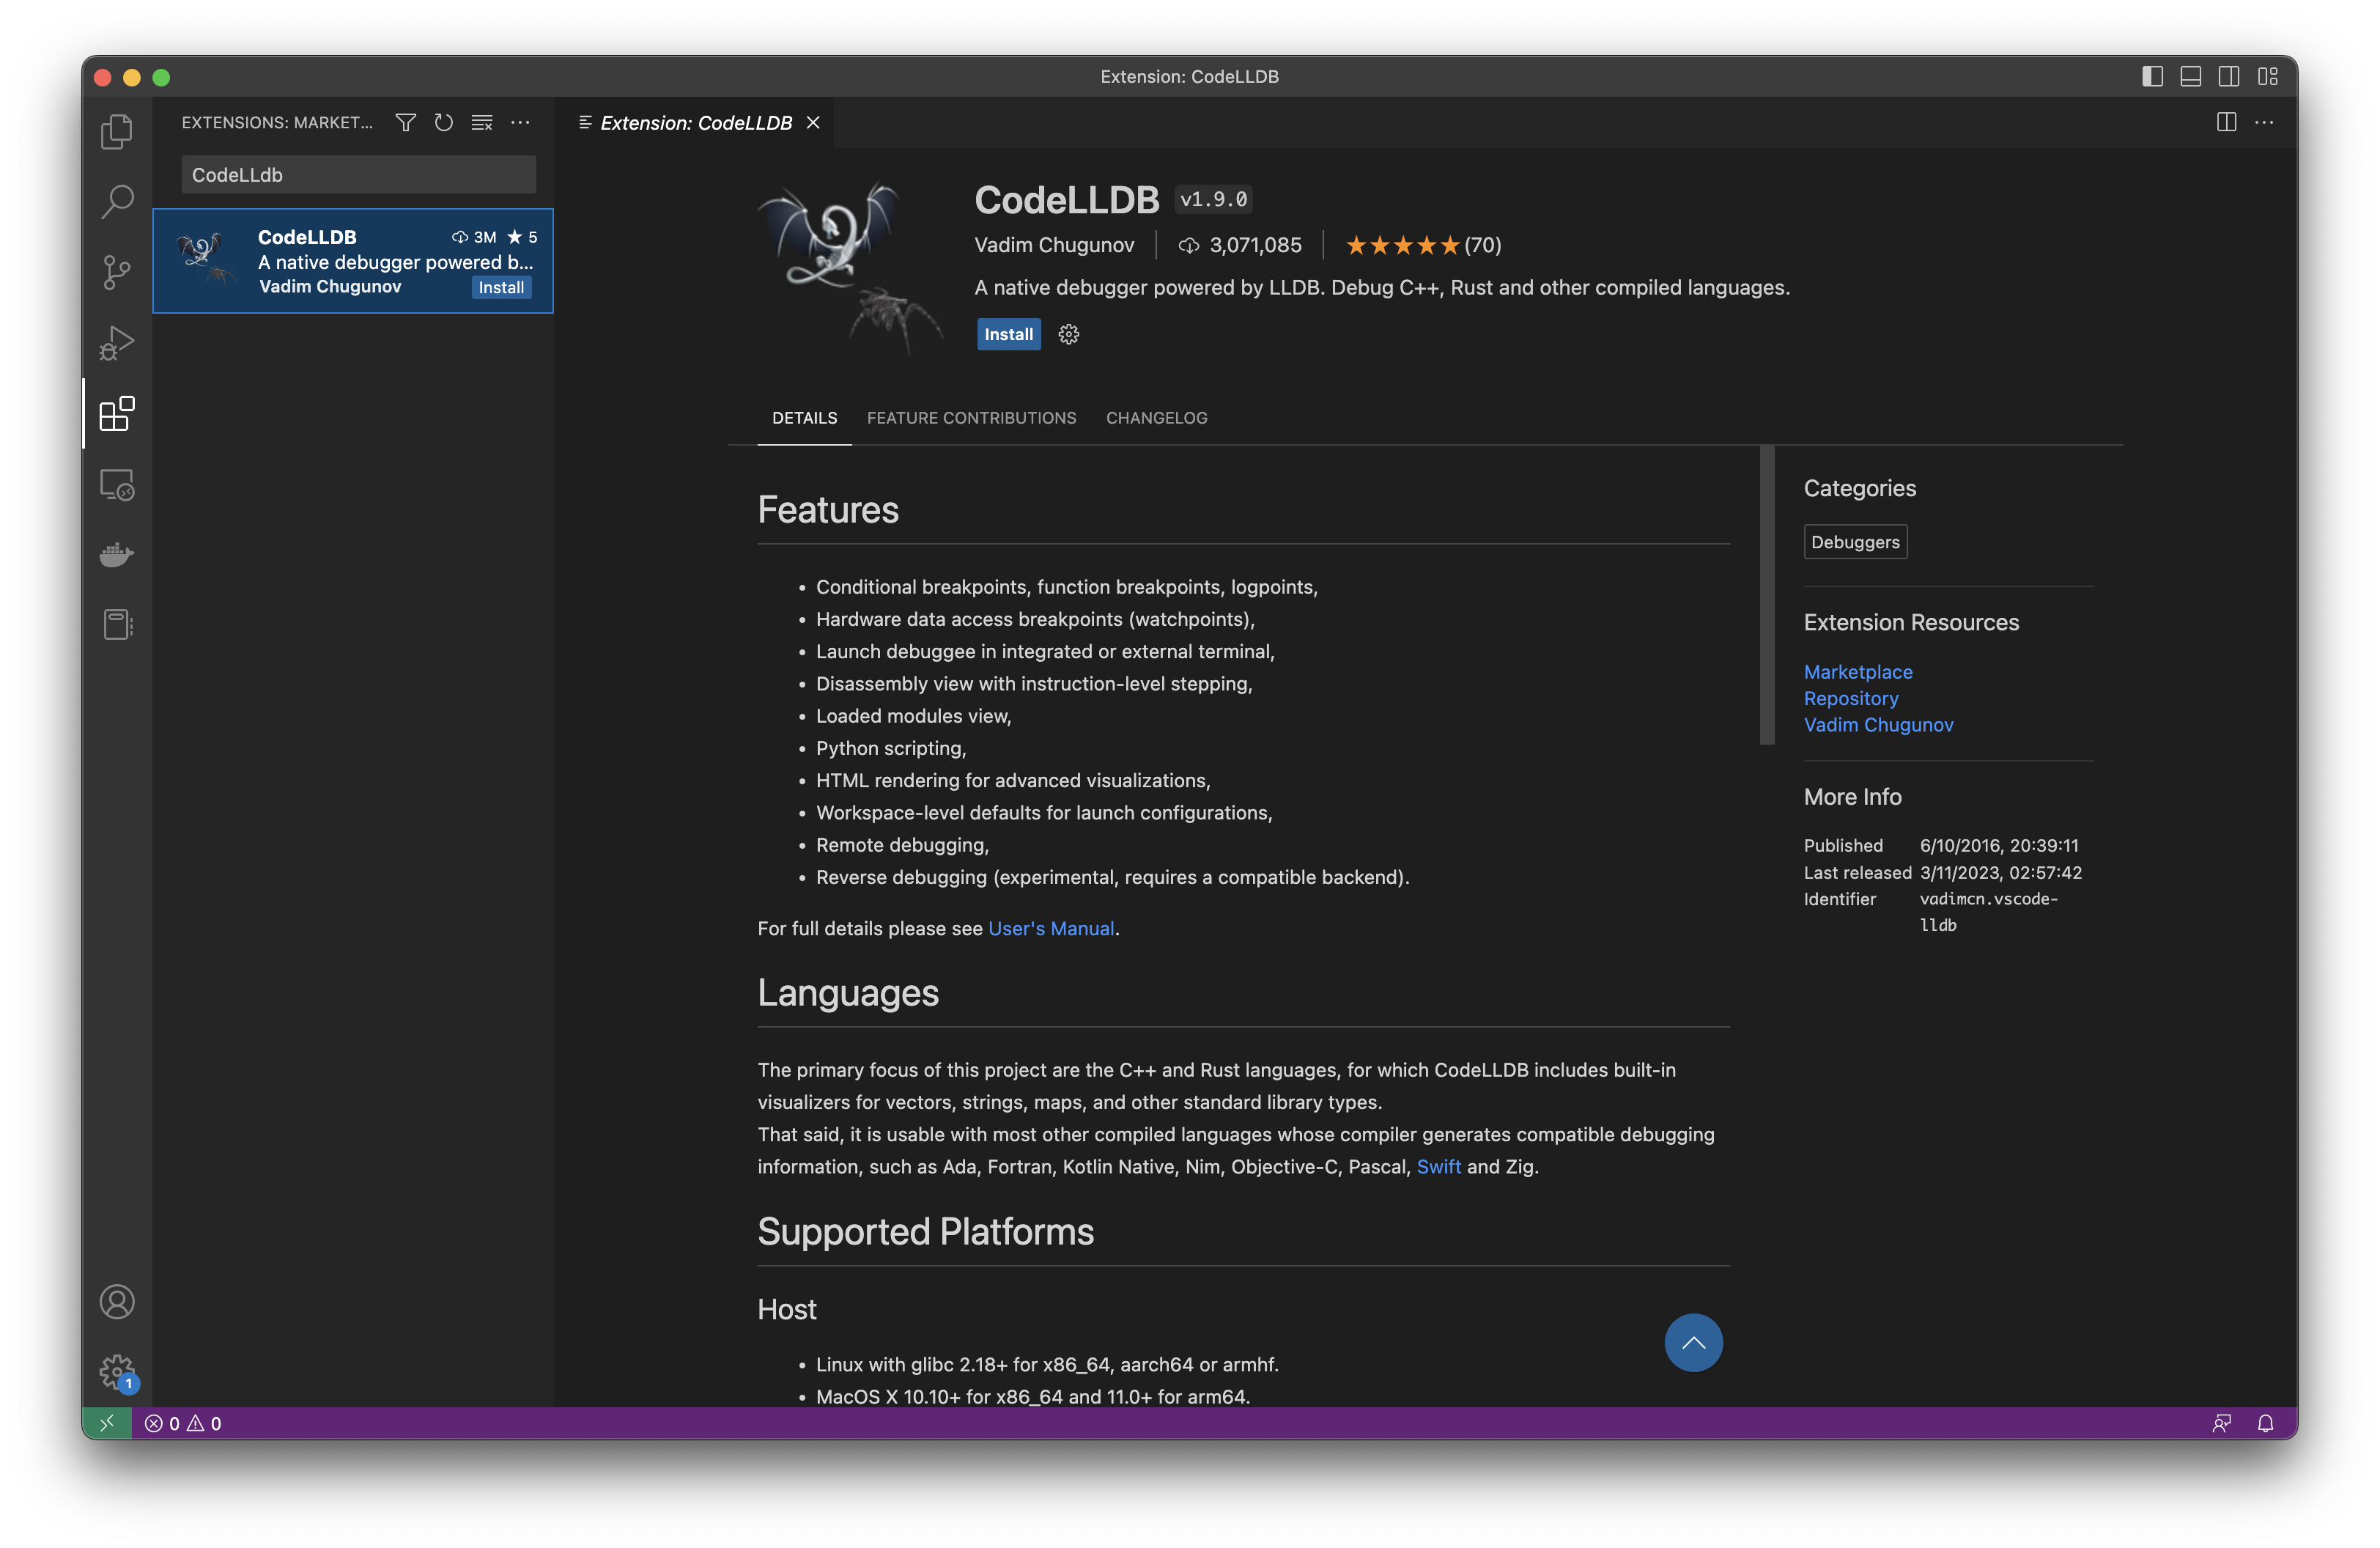Install CodeLLDB from the details page
Viewport: 2380px width, 1548px height.
(x=1008, y=335)
